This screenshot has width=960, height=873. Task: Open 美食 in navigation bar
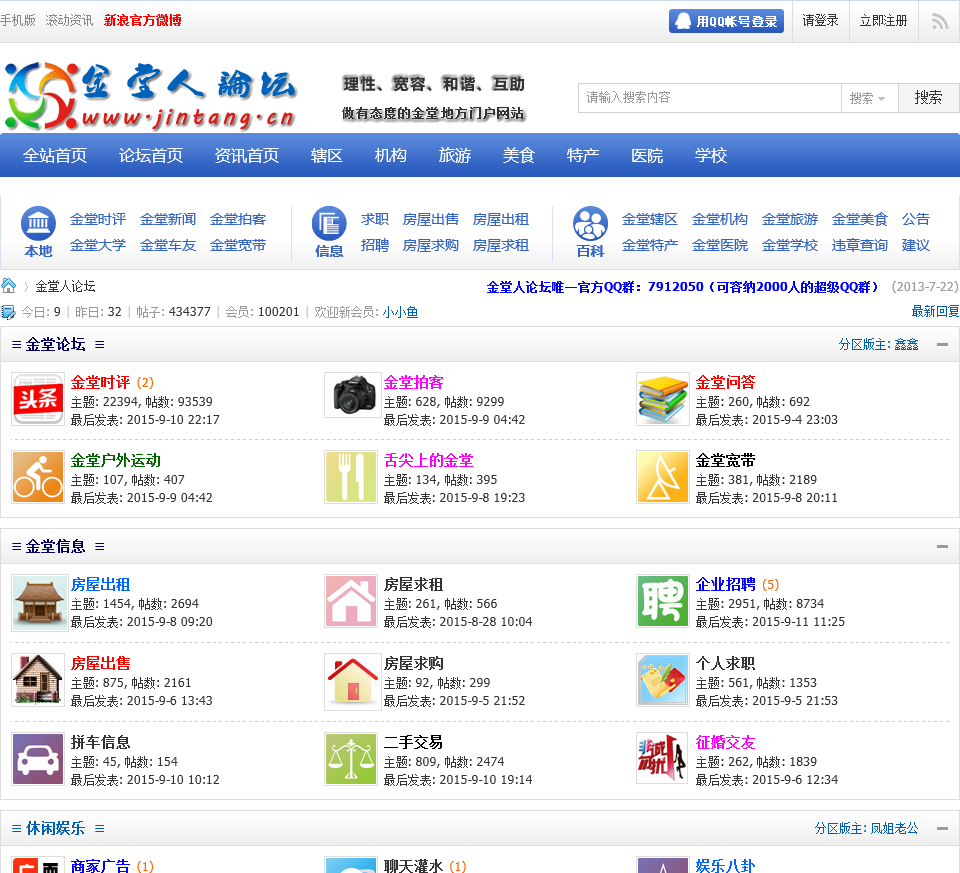click(519, 155)
